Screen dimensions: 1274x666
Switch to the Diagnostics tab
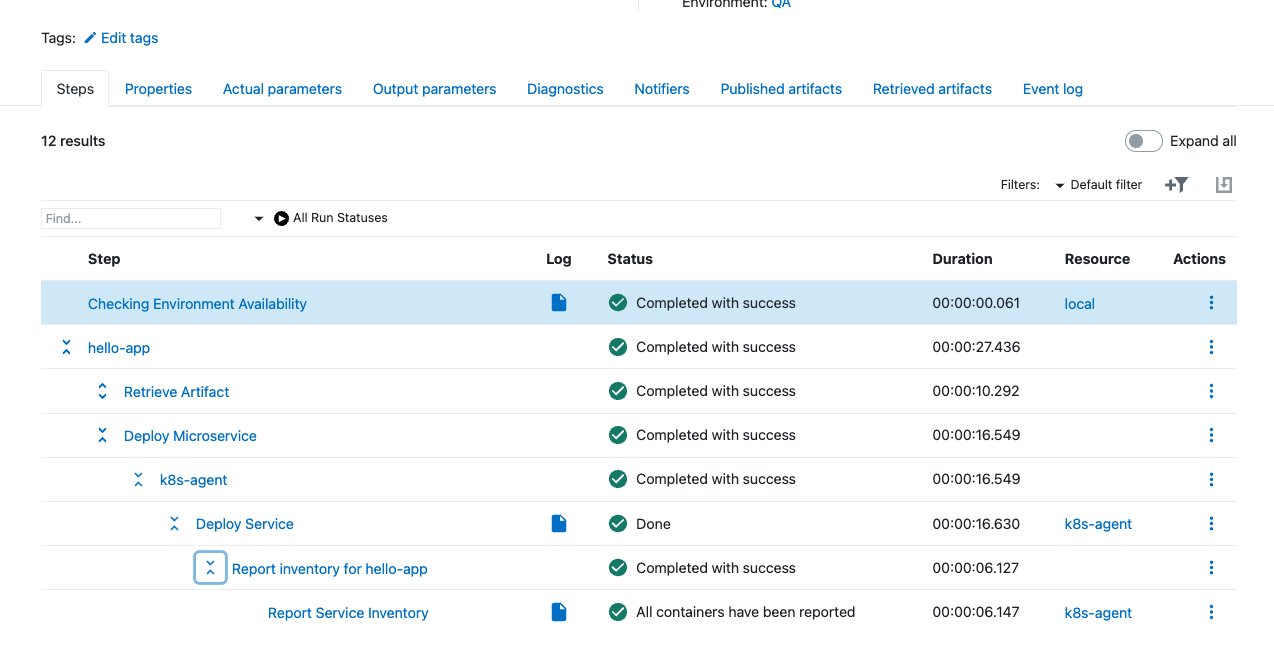565,89
